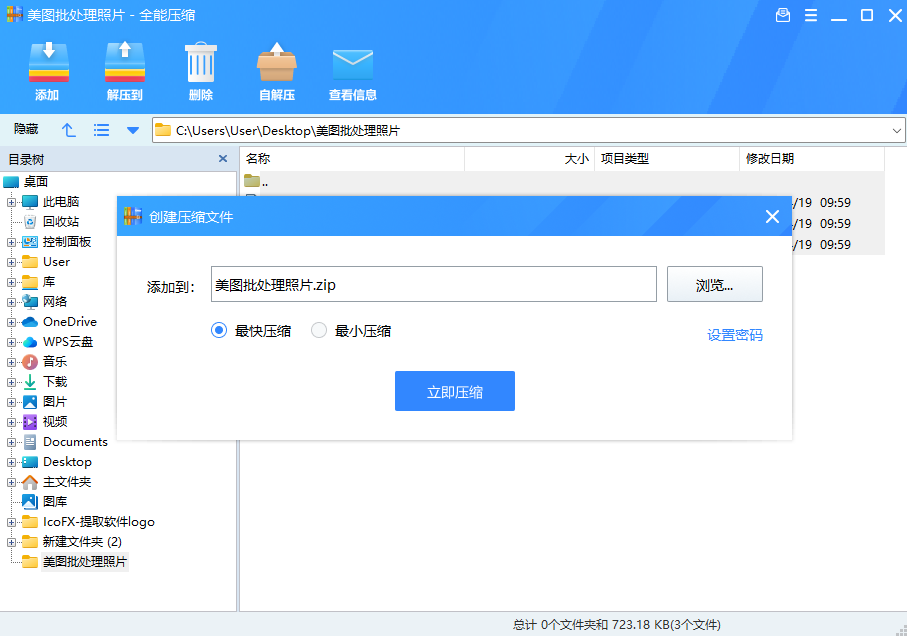
Task: Open the hamburger menu in the title bar
Action: point(811,15)
